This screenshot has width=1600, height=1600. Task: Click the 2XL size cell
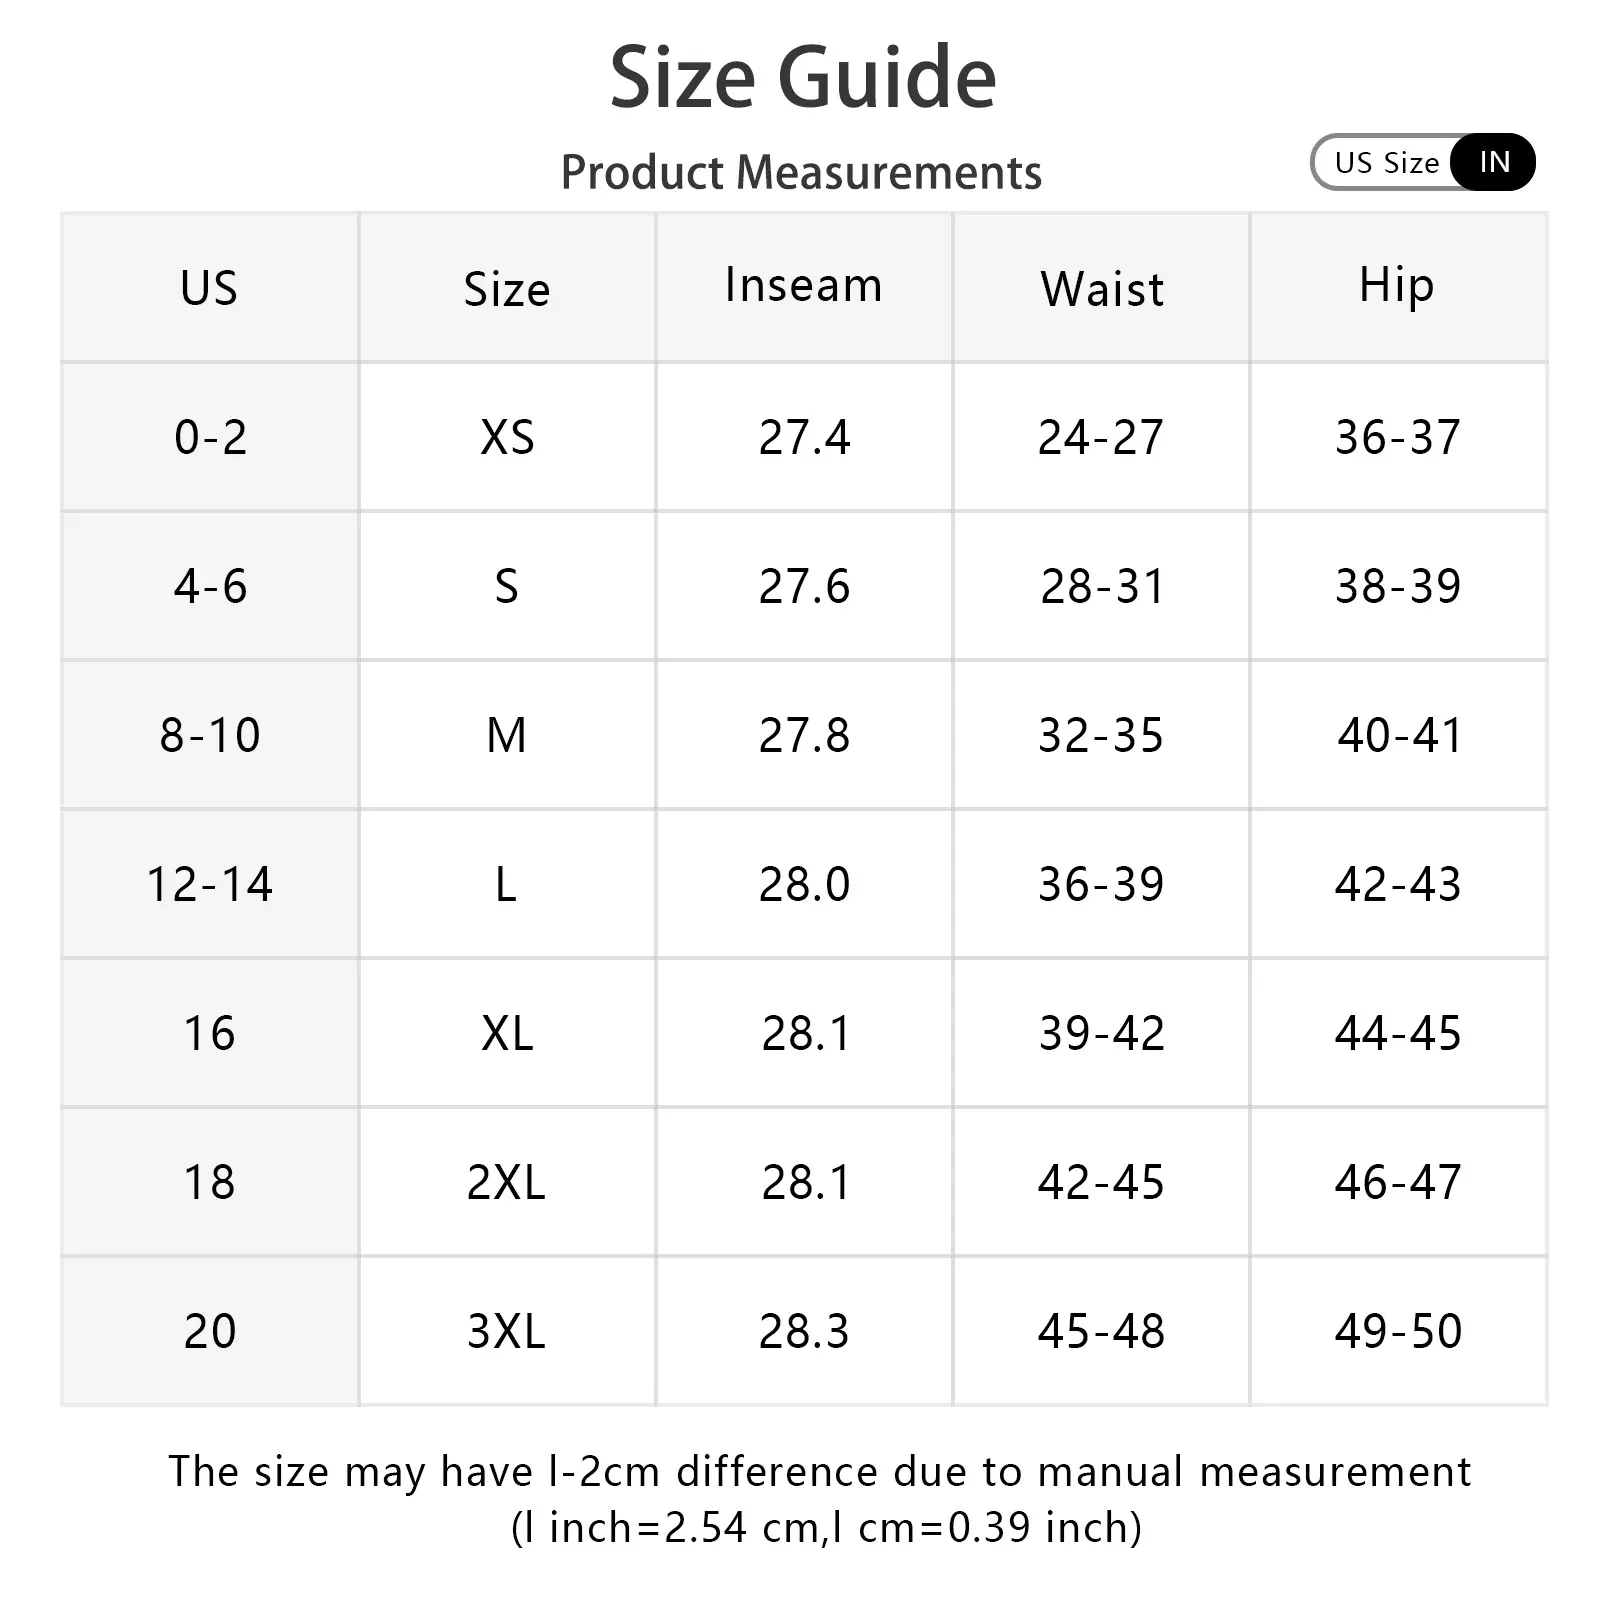click(506, 1182)
